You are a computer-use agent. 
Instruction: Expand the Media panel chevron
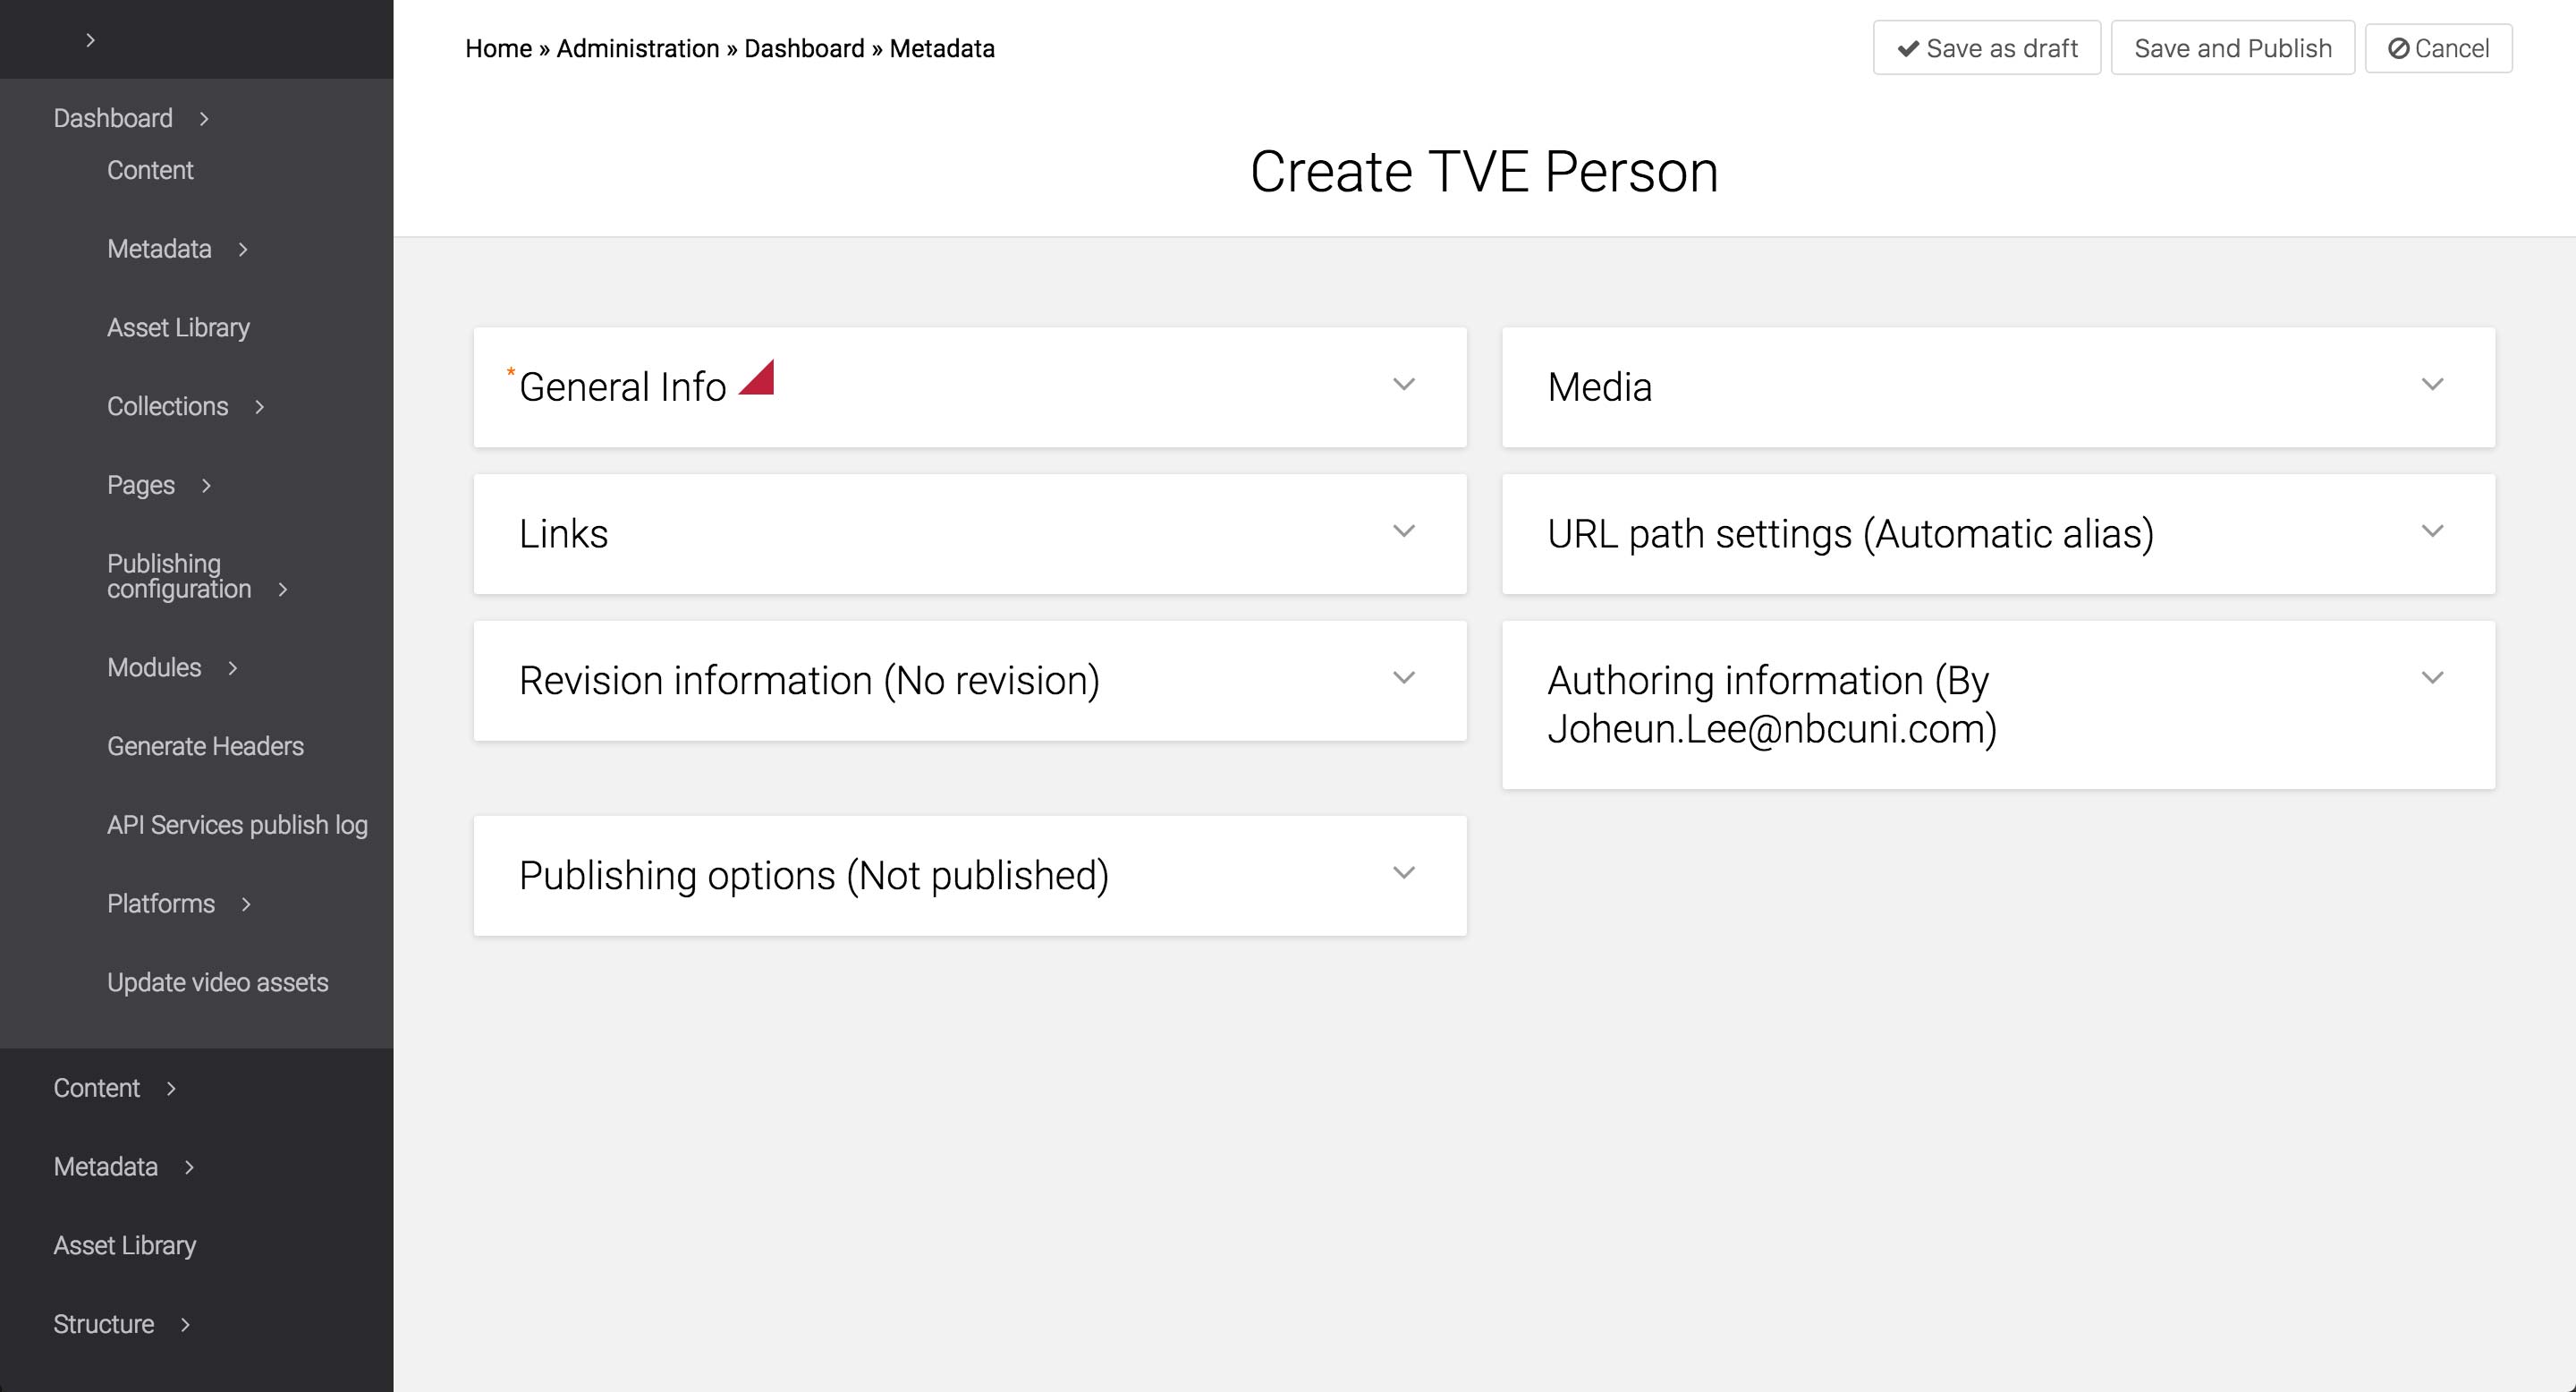click(2432, 385)
